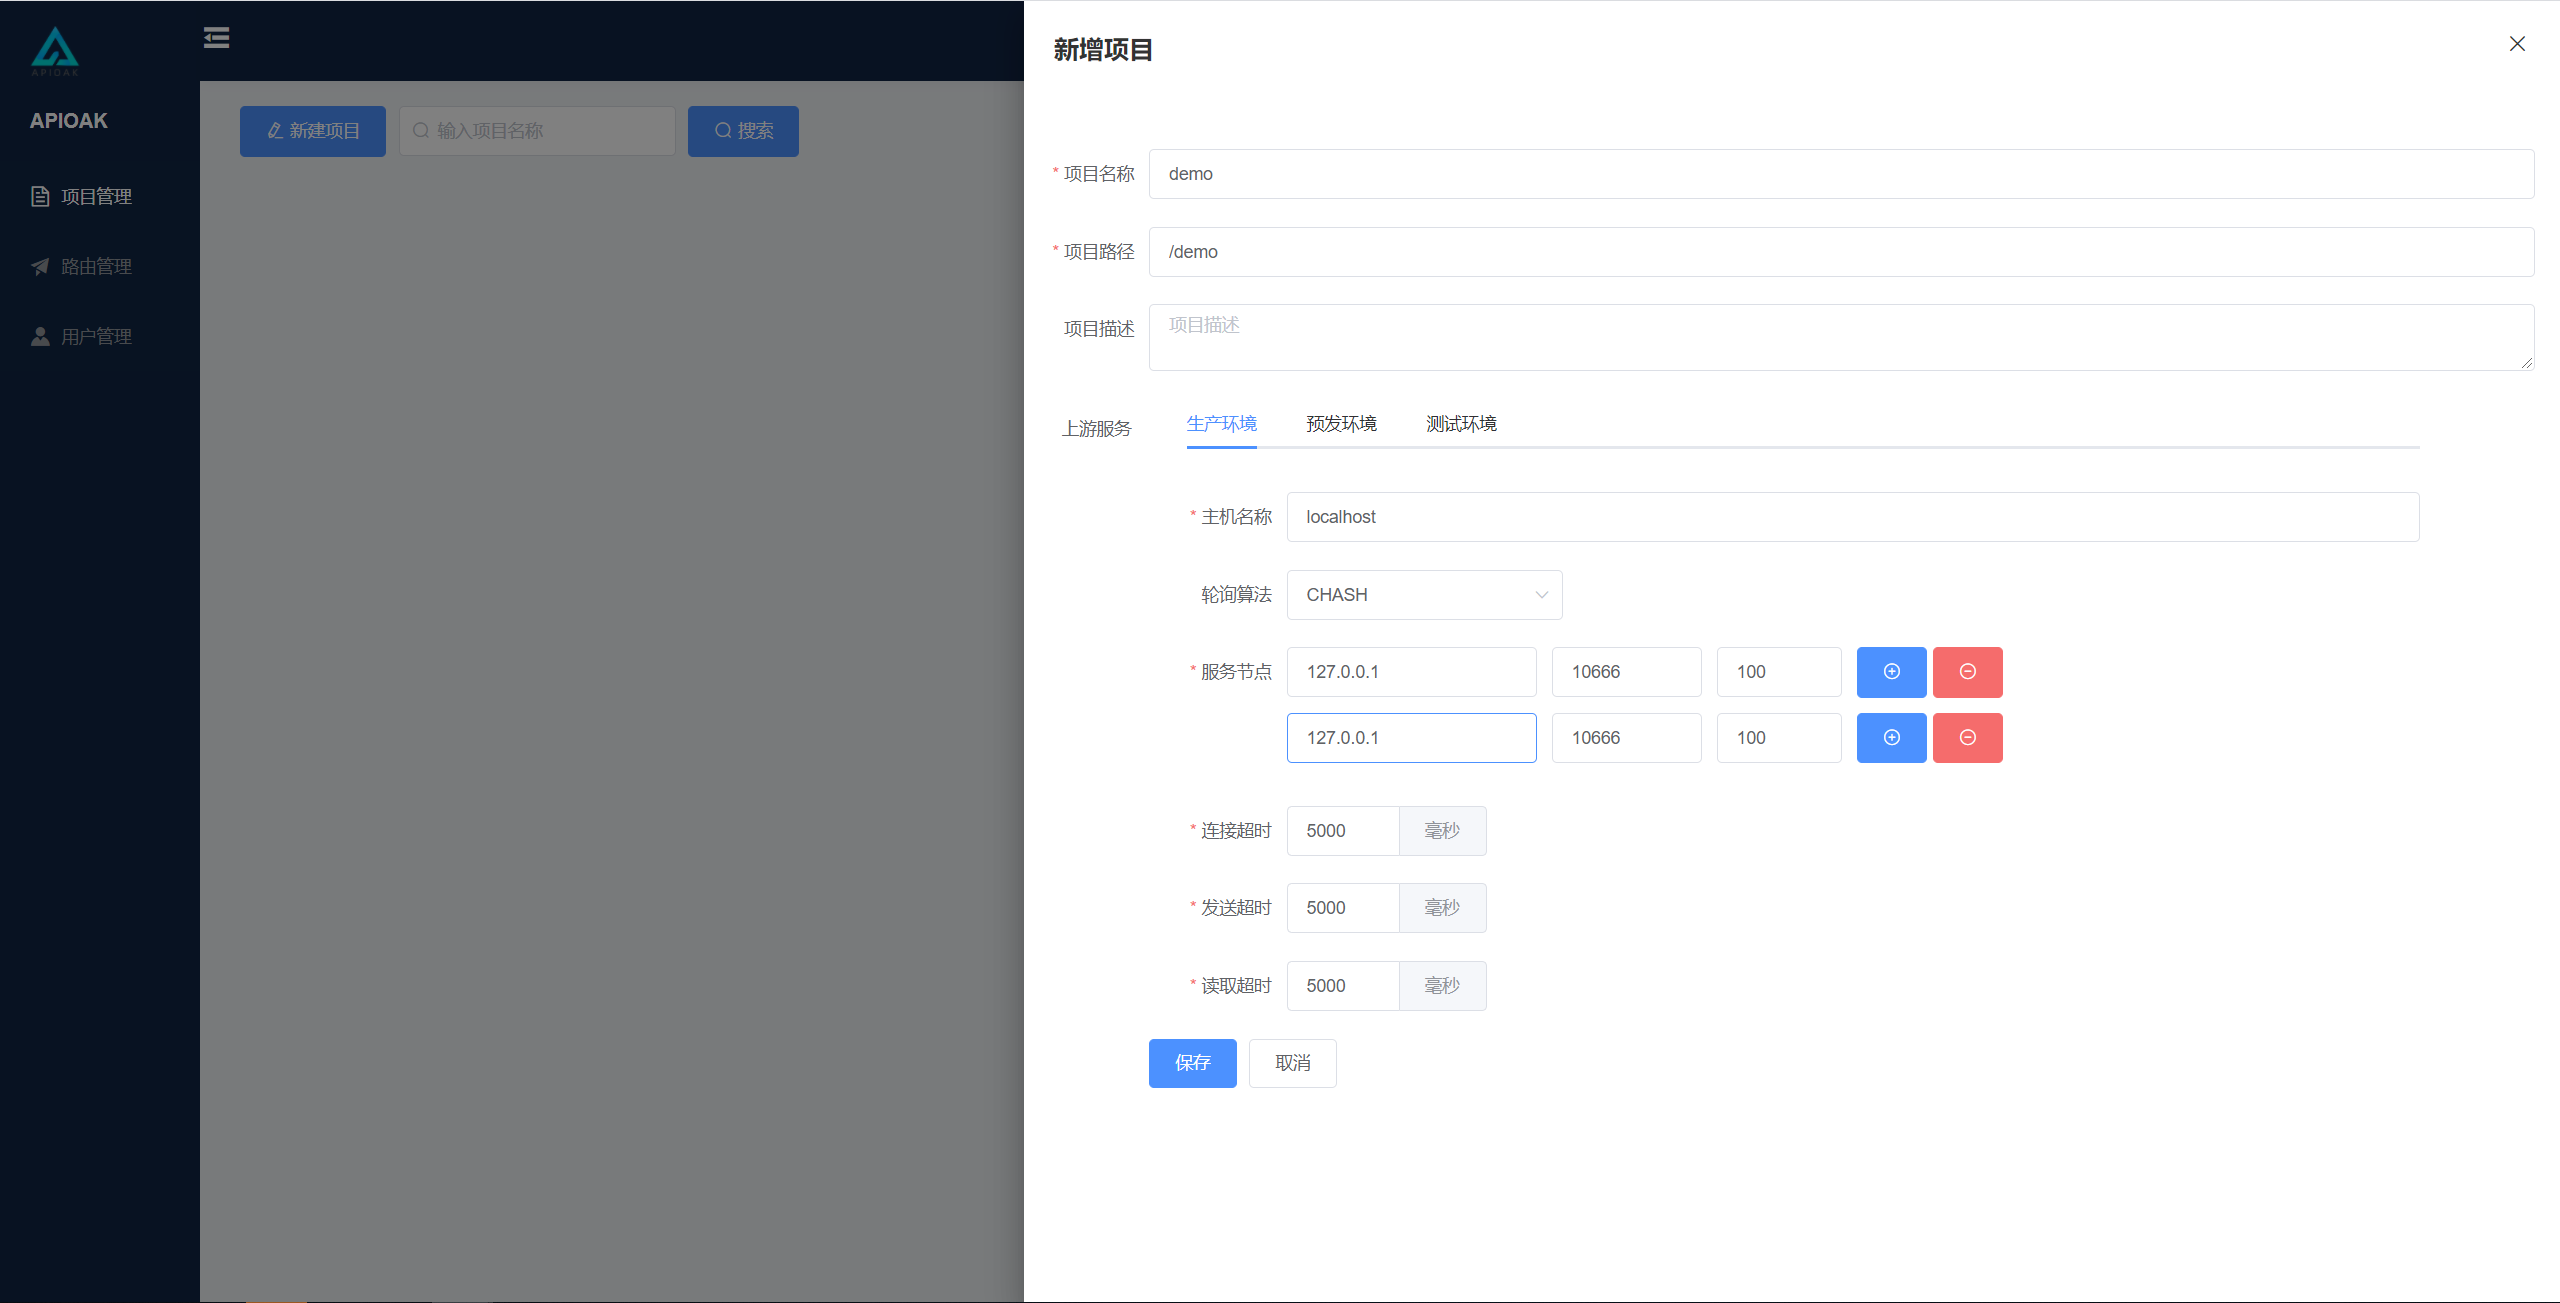
Task: Click the 毫秒 unit beside 读取超时
Action: click(x=1442, y=986)
